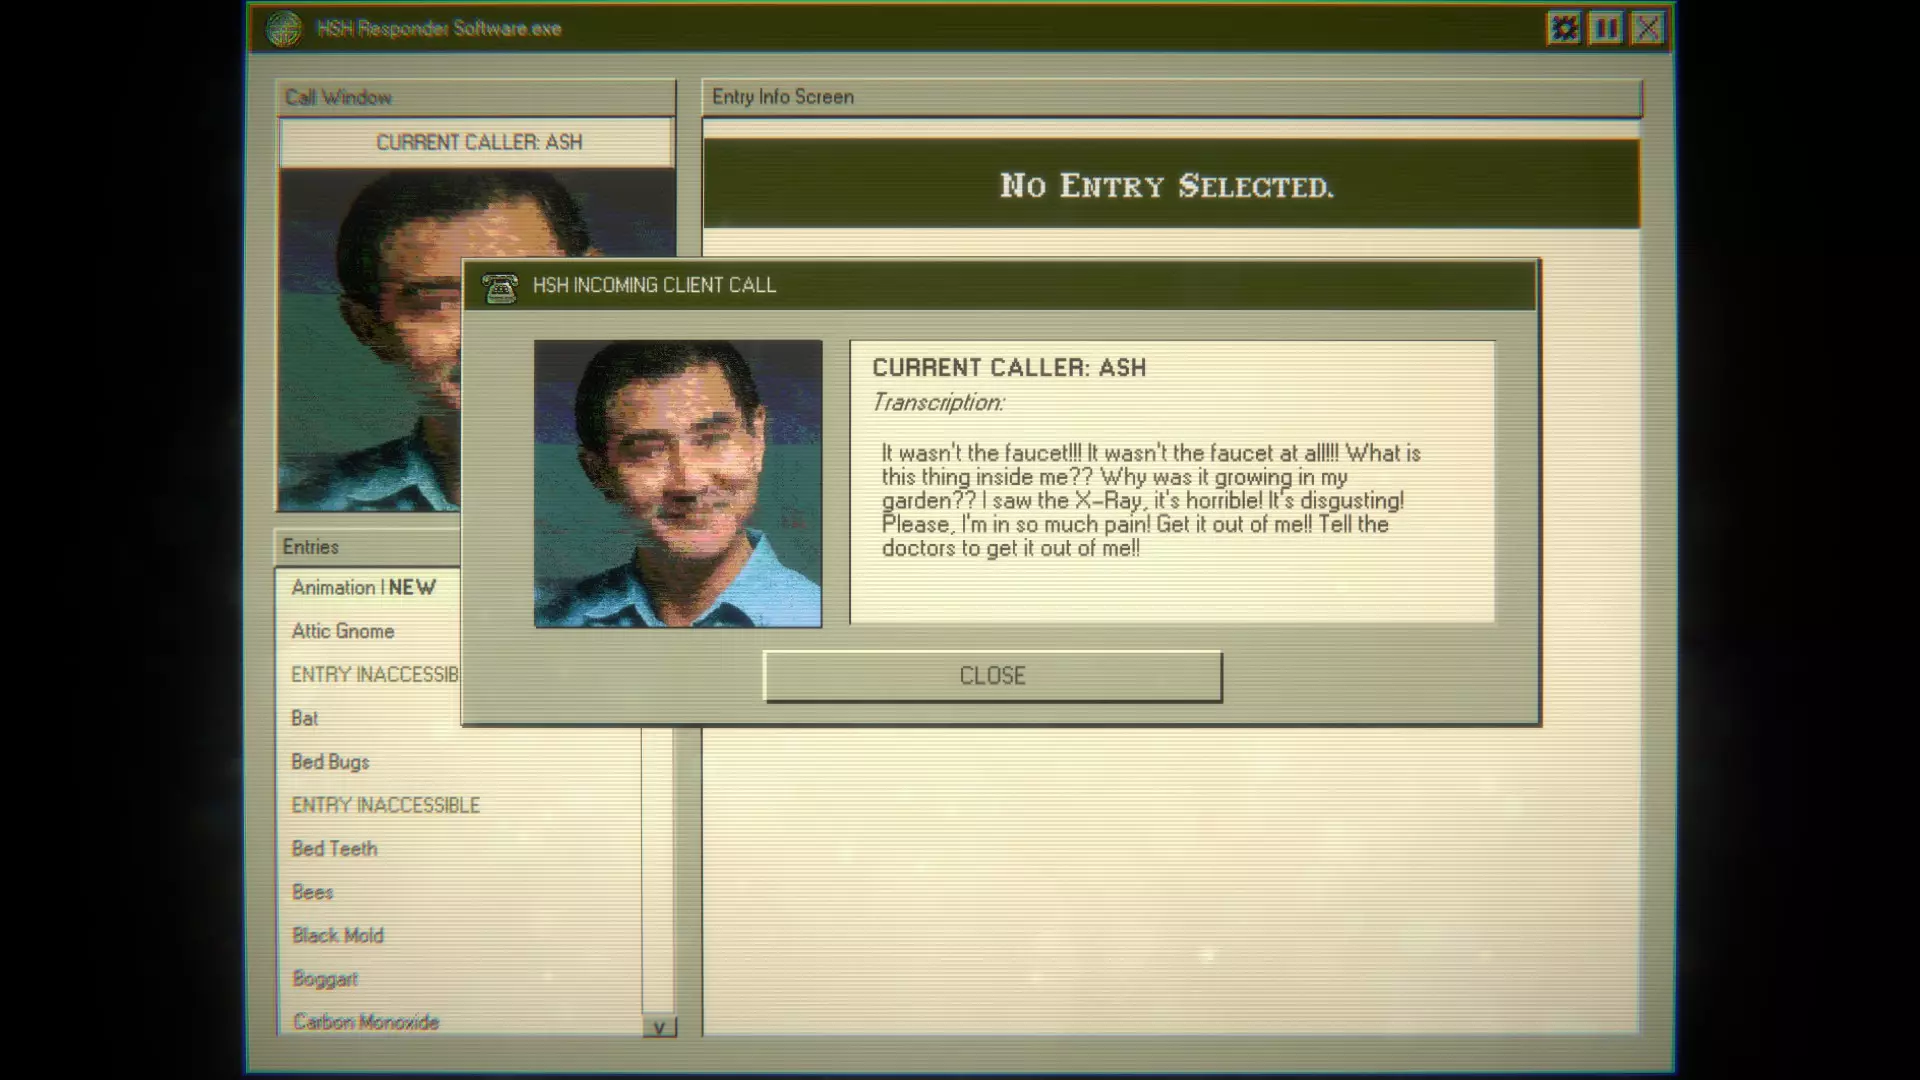Click ENTRY INACCESSIBLE below Bed Bugs

tap(385, 805)
